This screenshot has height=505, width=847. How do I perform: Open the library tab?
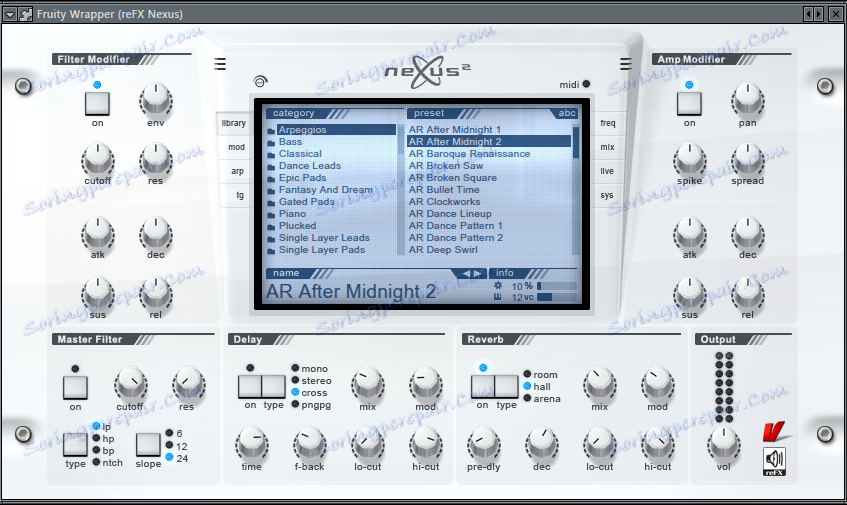233,123
